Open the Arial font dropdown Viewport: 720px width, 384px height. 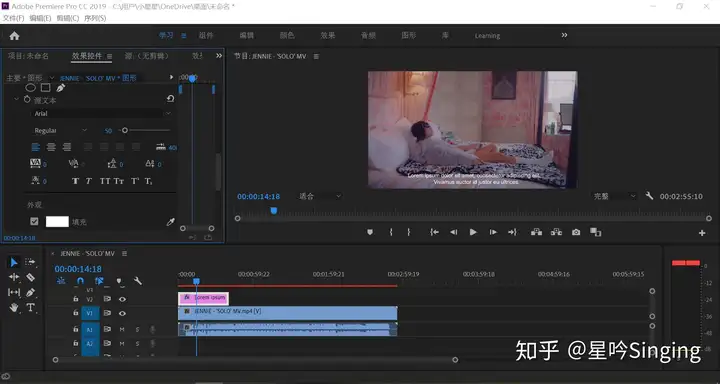point(102,113)
